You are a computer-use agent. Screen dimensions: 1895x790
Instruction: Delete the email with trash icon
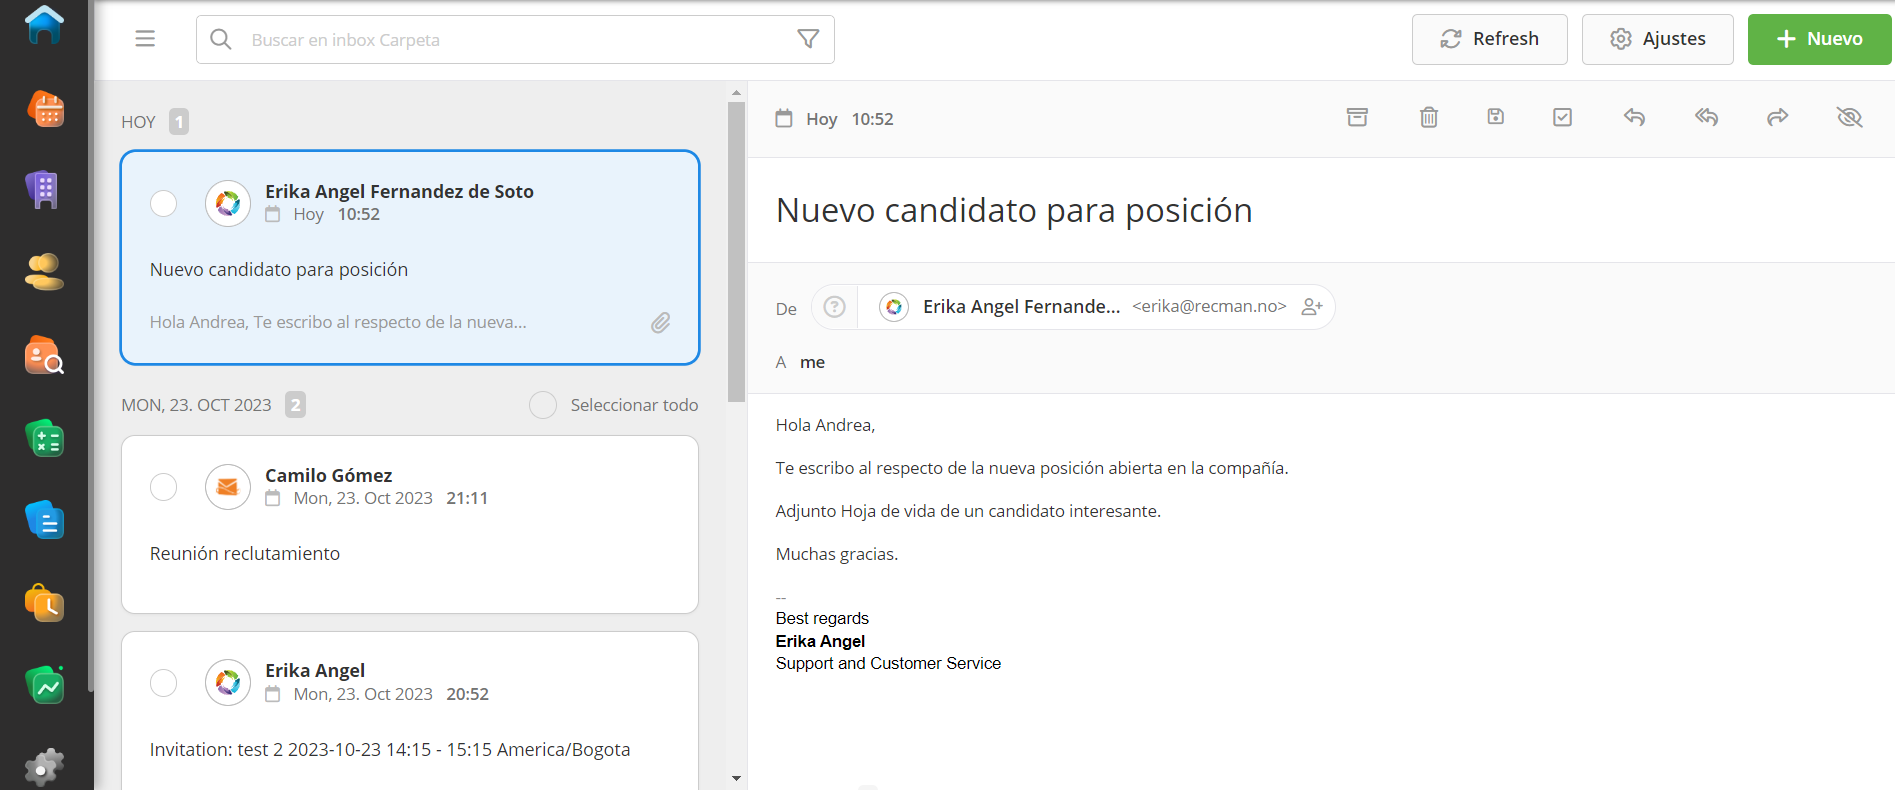[x=1429, y=118]
